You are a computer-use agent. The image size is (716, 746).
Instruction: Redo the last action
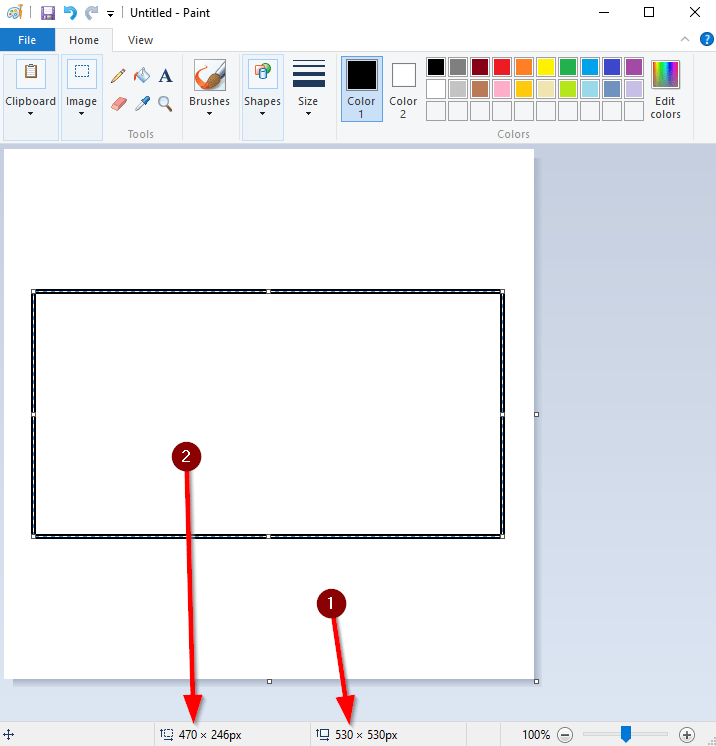tap(91, 12)
